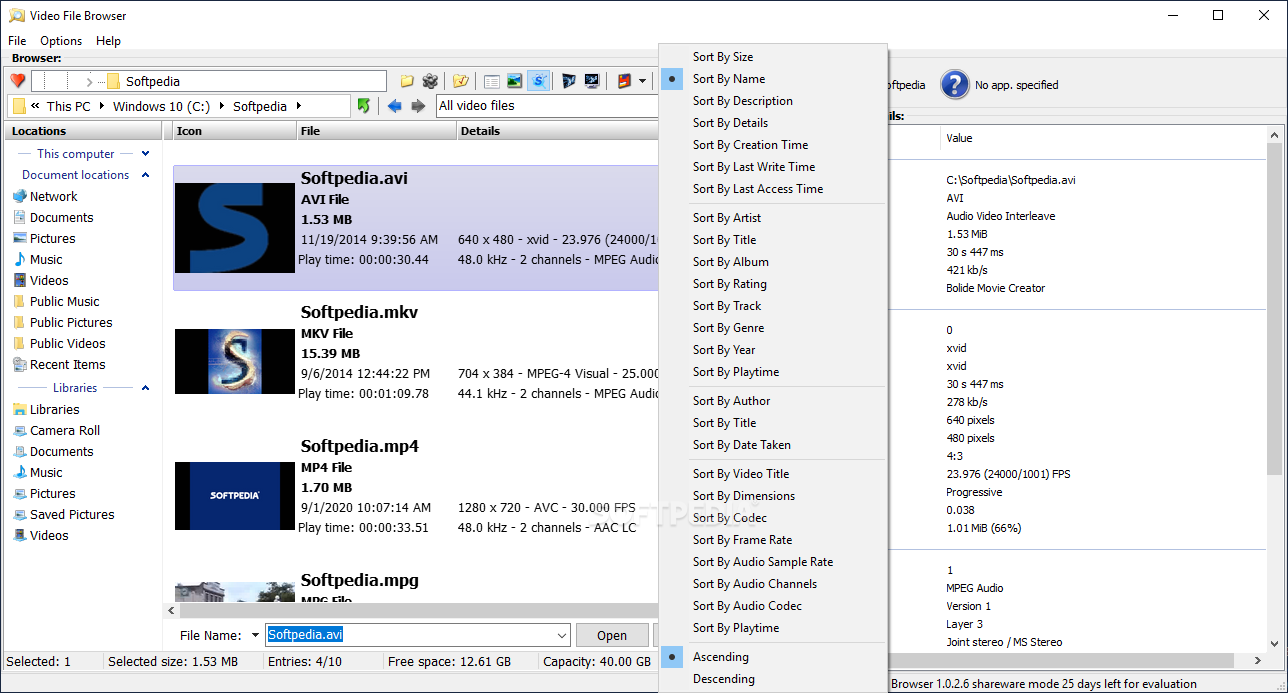This screenshot has height=693, width=1288.
Task: Select Descending sort order
Action: (x=773, y=679)
